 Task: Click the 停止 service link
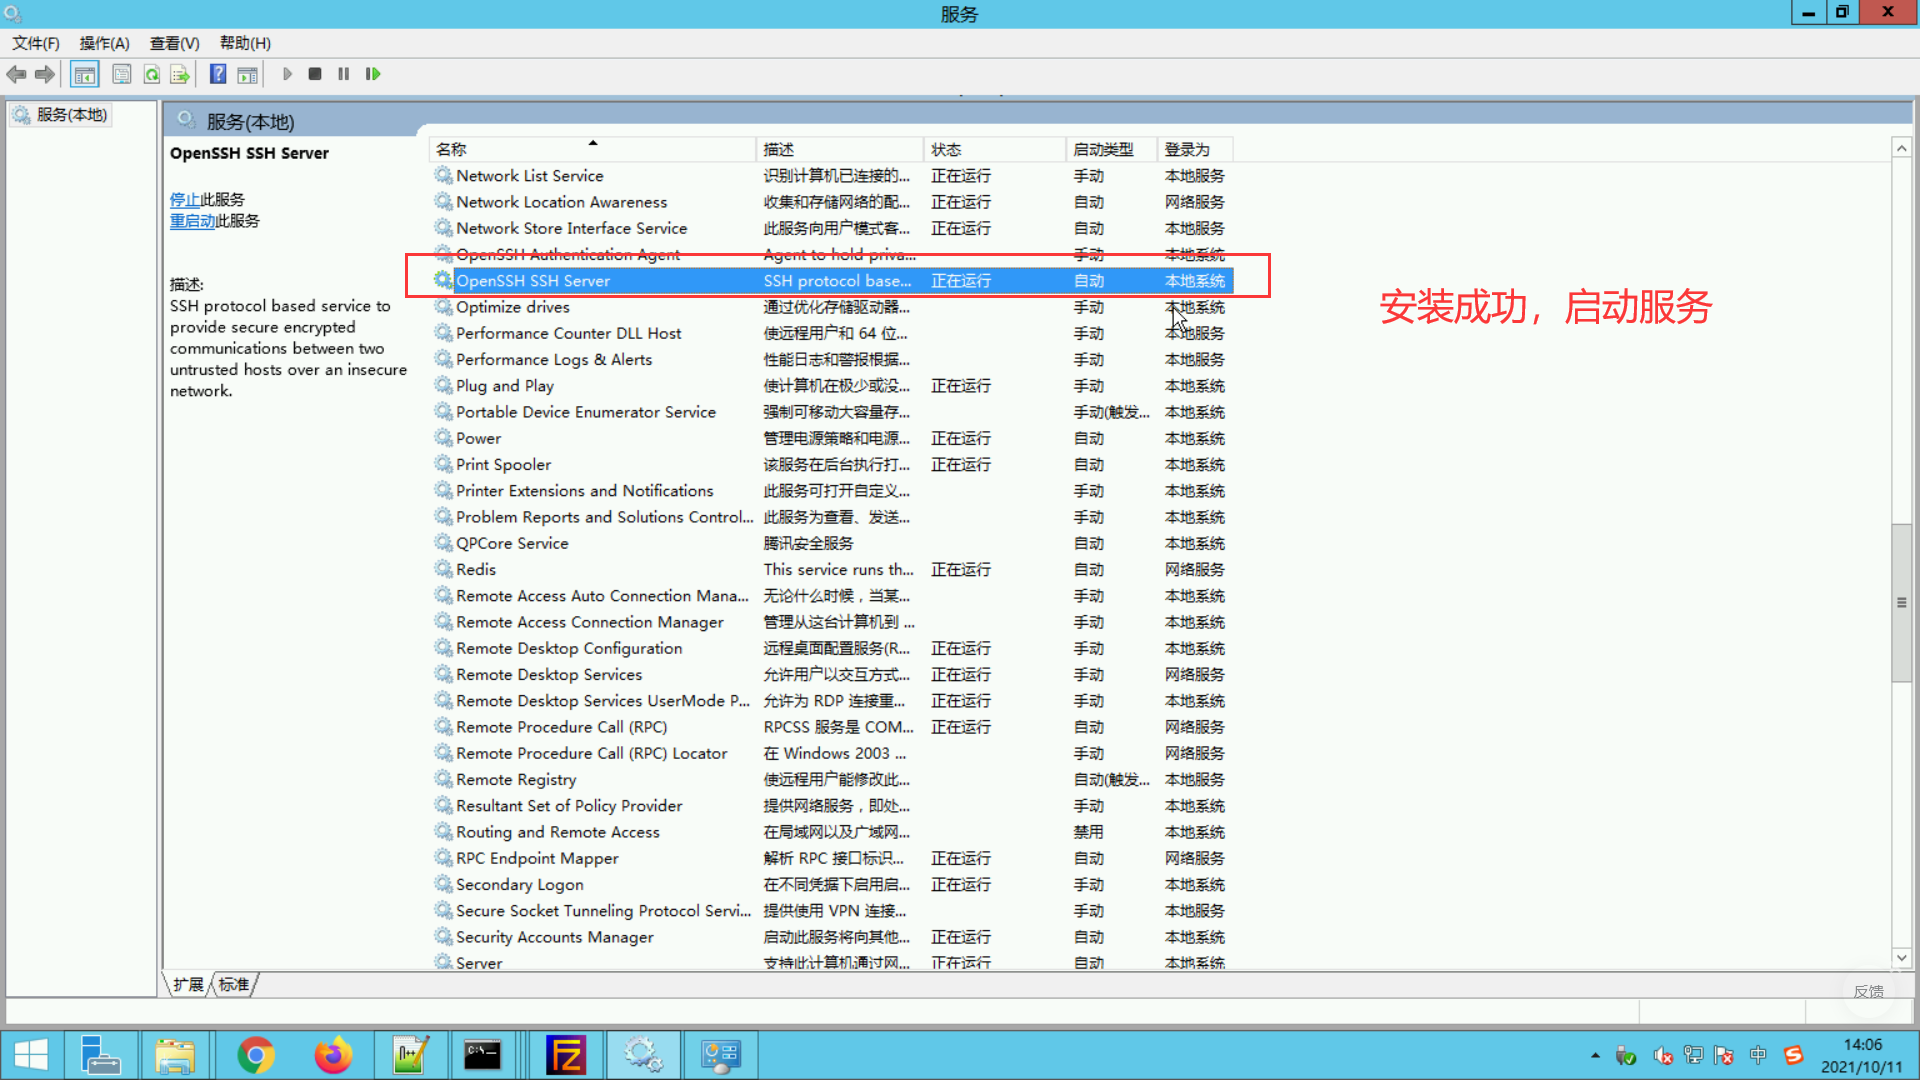coord(184,200)
